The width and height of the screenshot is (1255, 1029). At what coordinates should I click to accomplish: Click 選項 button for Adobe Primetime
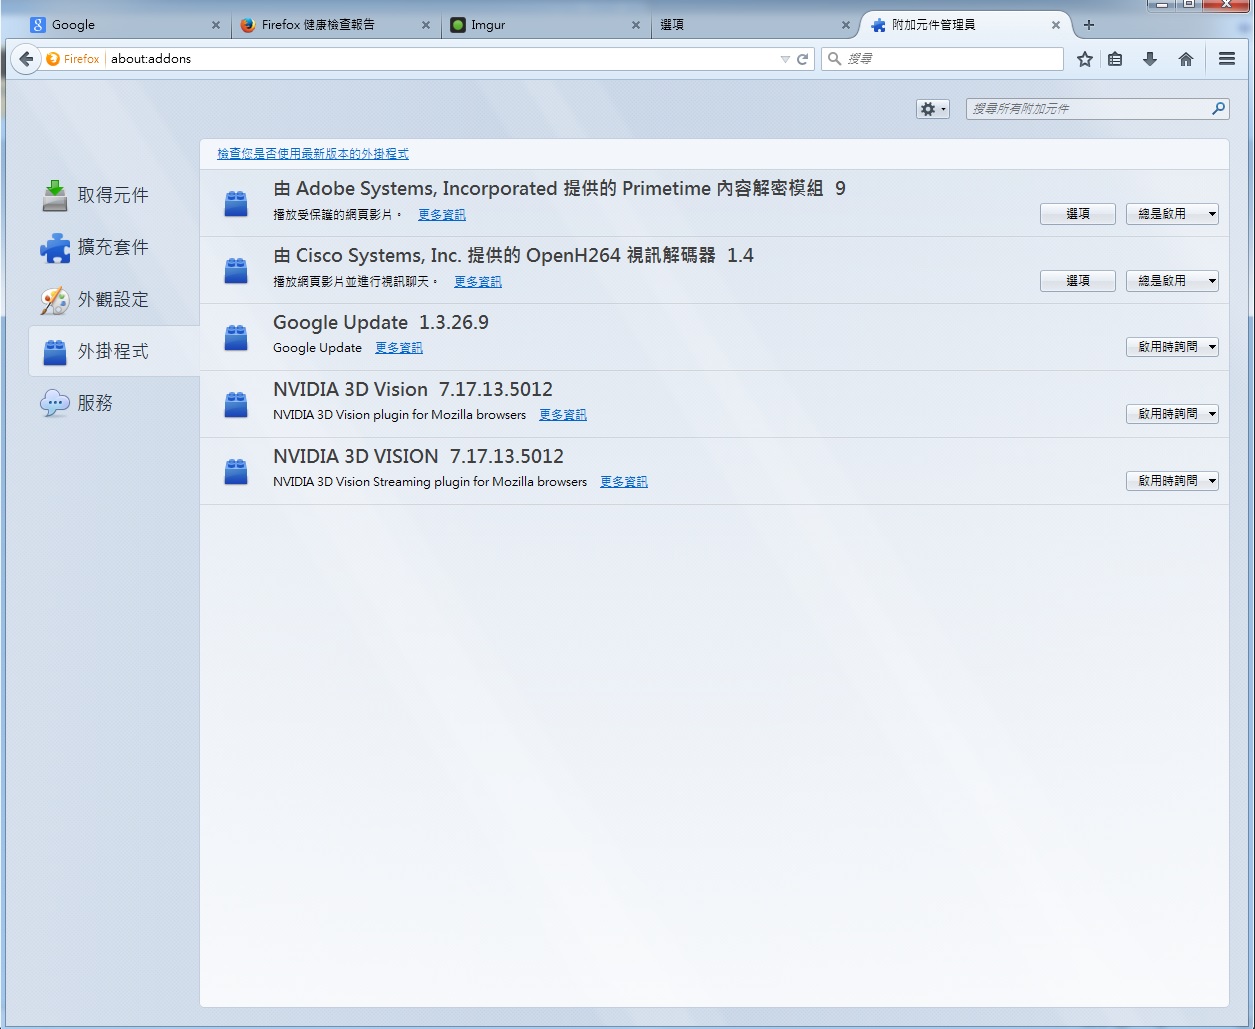click(x=1077, y=214)
